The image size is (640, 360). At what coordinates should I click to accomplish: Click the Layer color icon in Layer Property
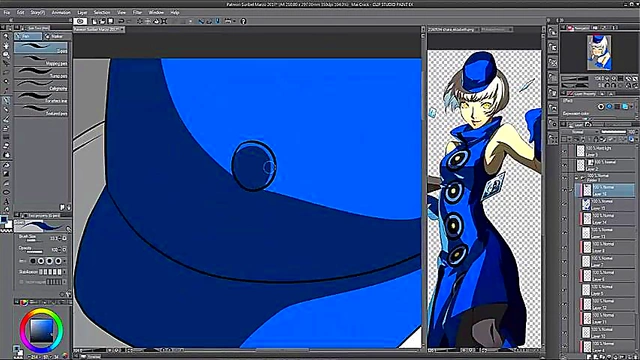click(x=625, y=107)
